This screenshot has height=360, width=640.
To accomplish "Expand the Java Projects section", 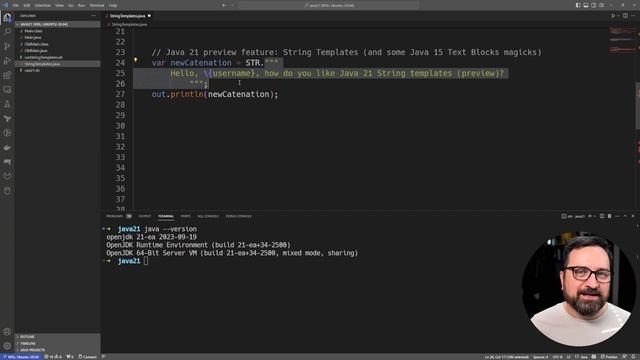I will [x=58, y=350].
